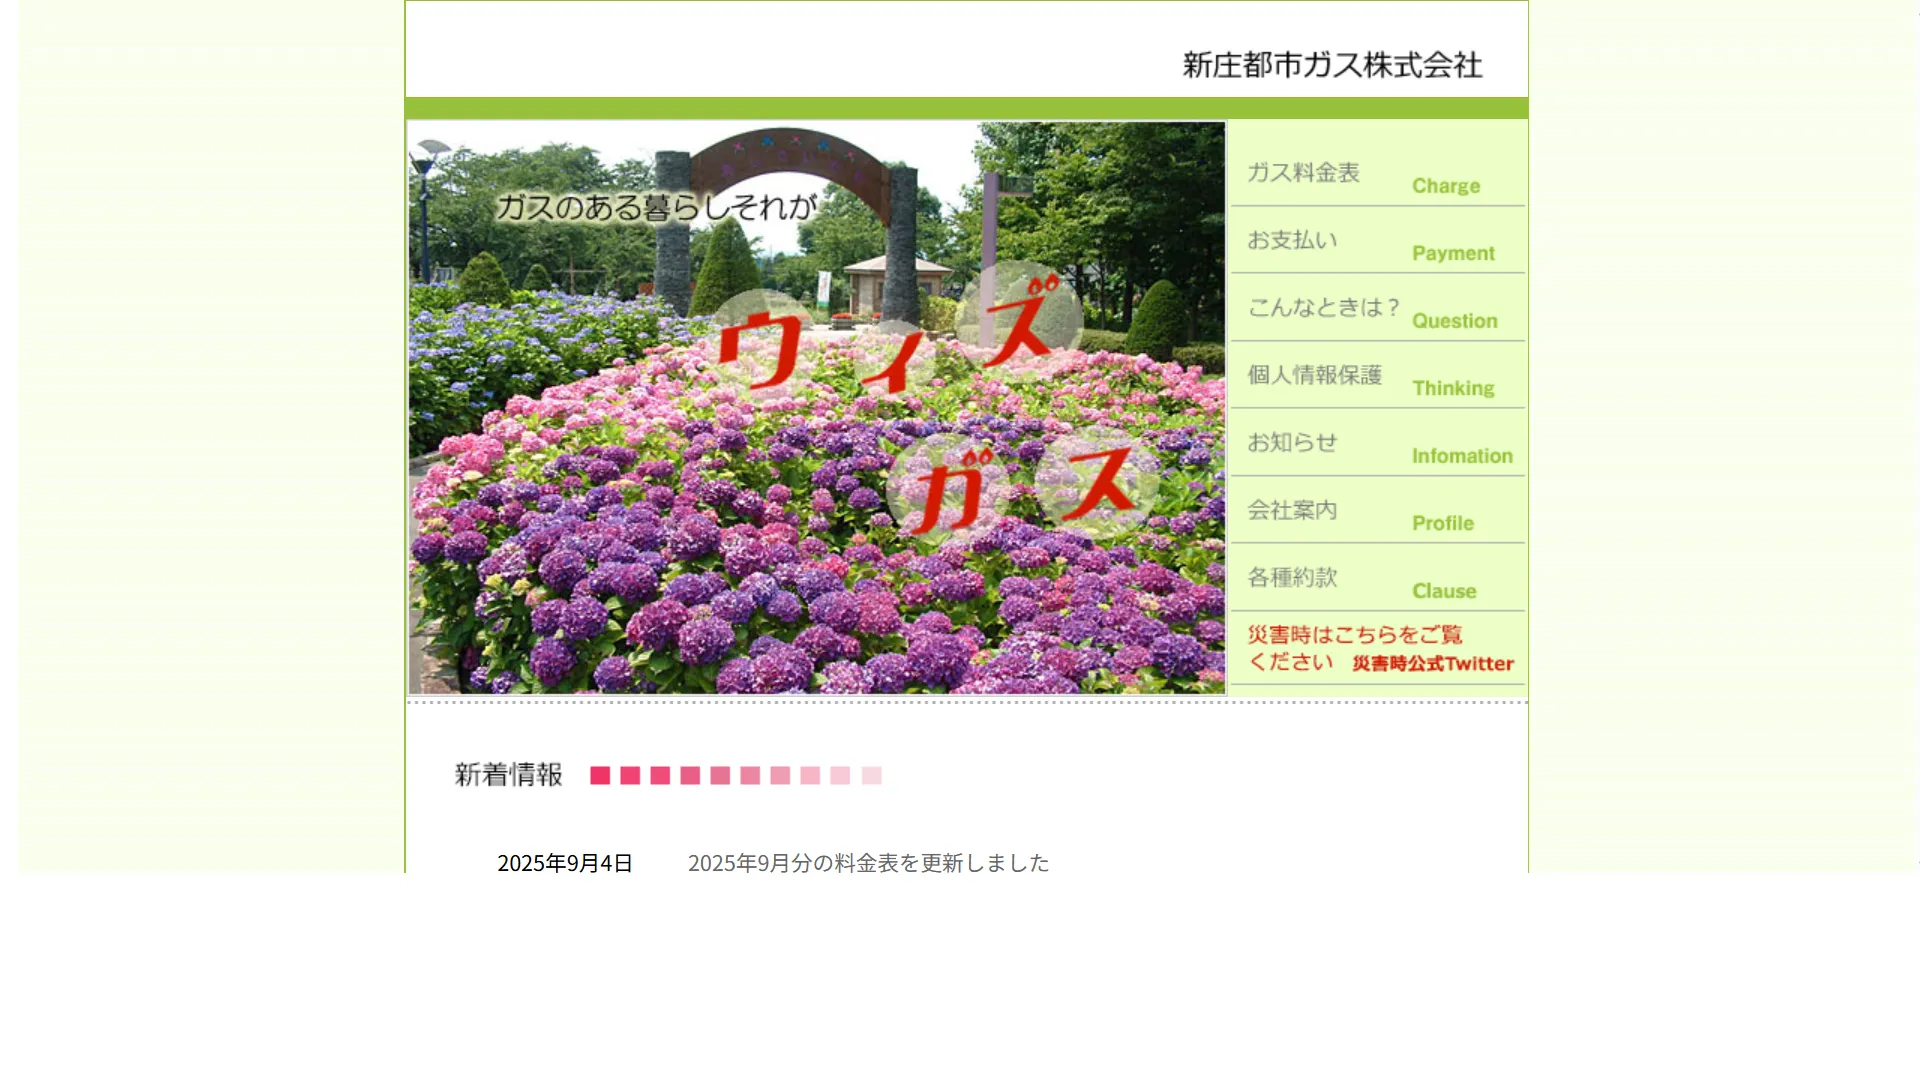
Task: Click the first dark pink square
Action: pos(600,776)
